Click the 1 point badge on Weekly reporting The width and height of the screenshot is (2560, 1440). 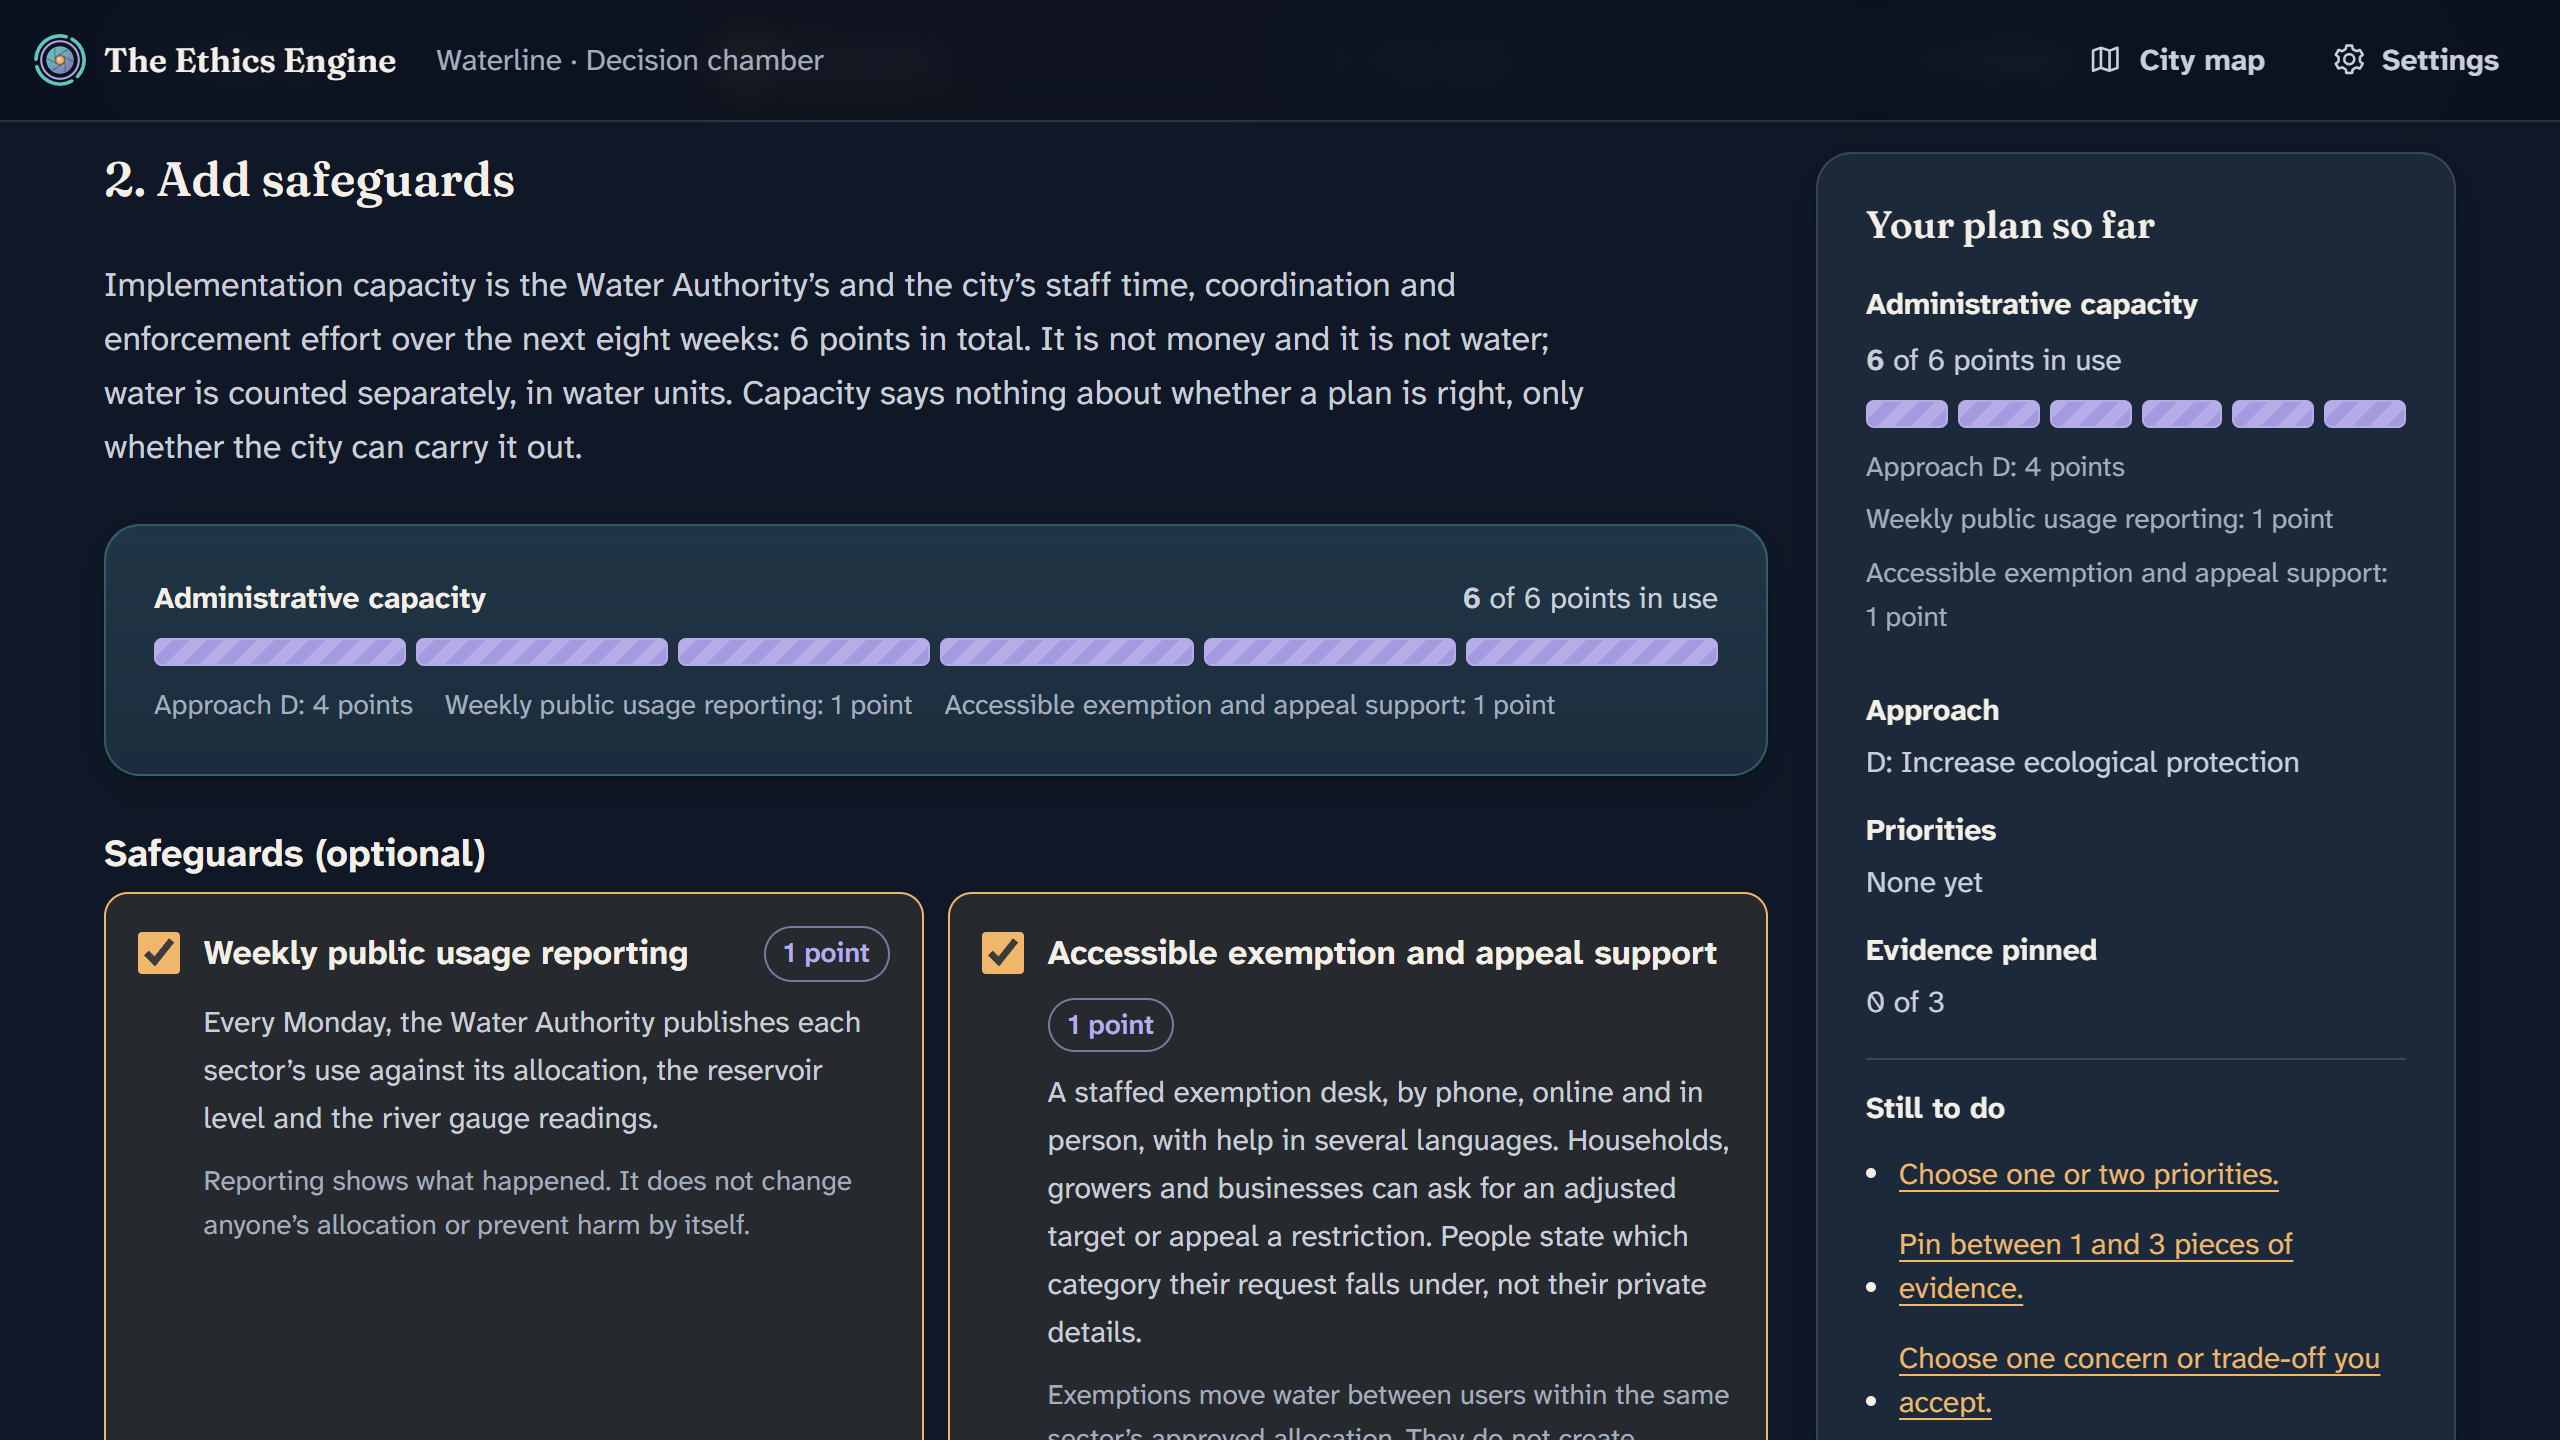point(826,953)
